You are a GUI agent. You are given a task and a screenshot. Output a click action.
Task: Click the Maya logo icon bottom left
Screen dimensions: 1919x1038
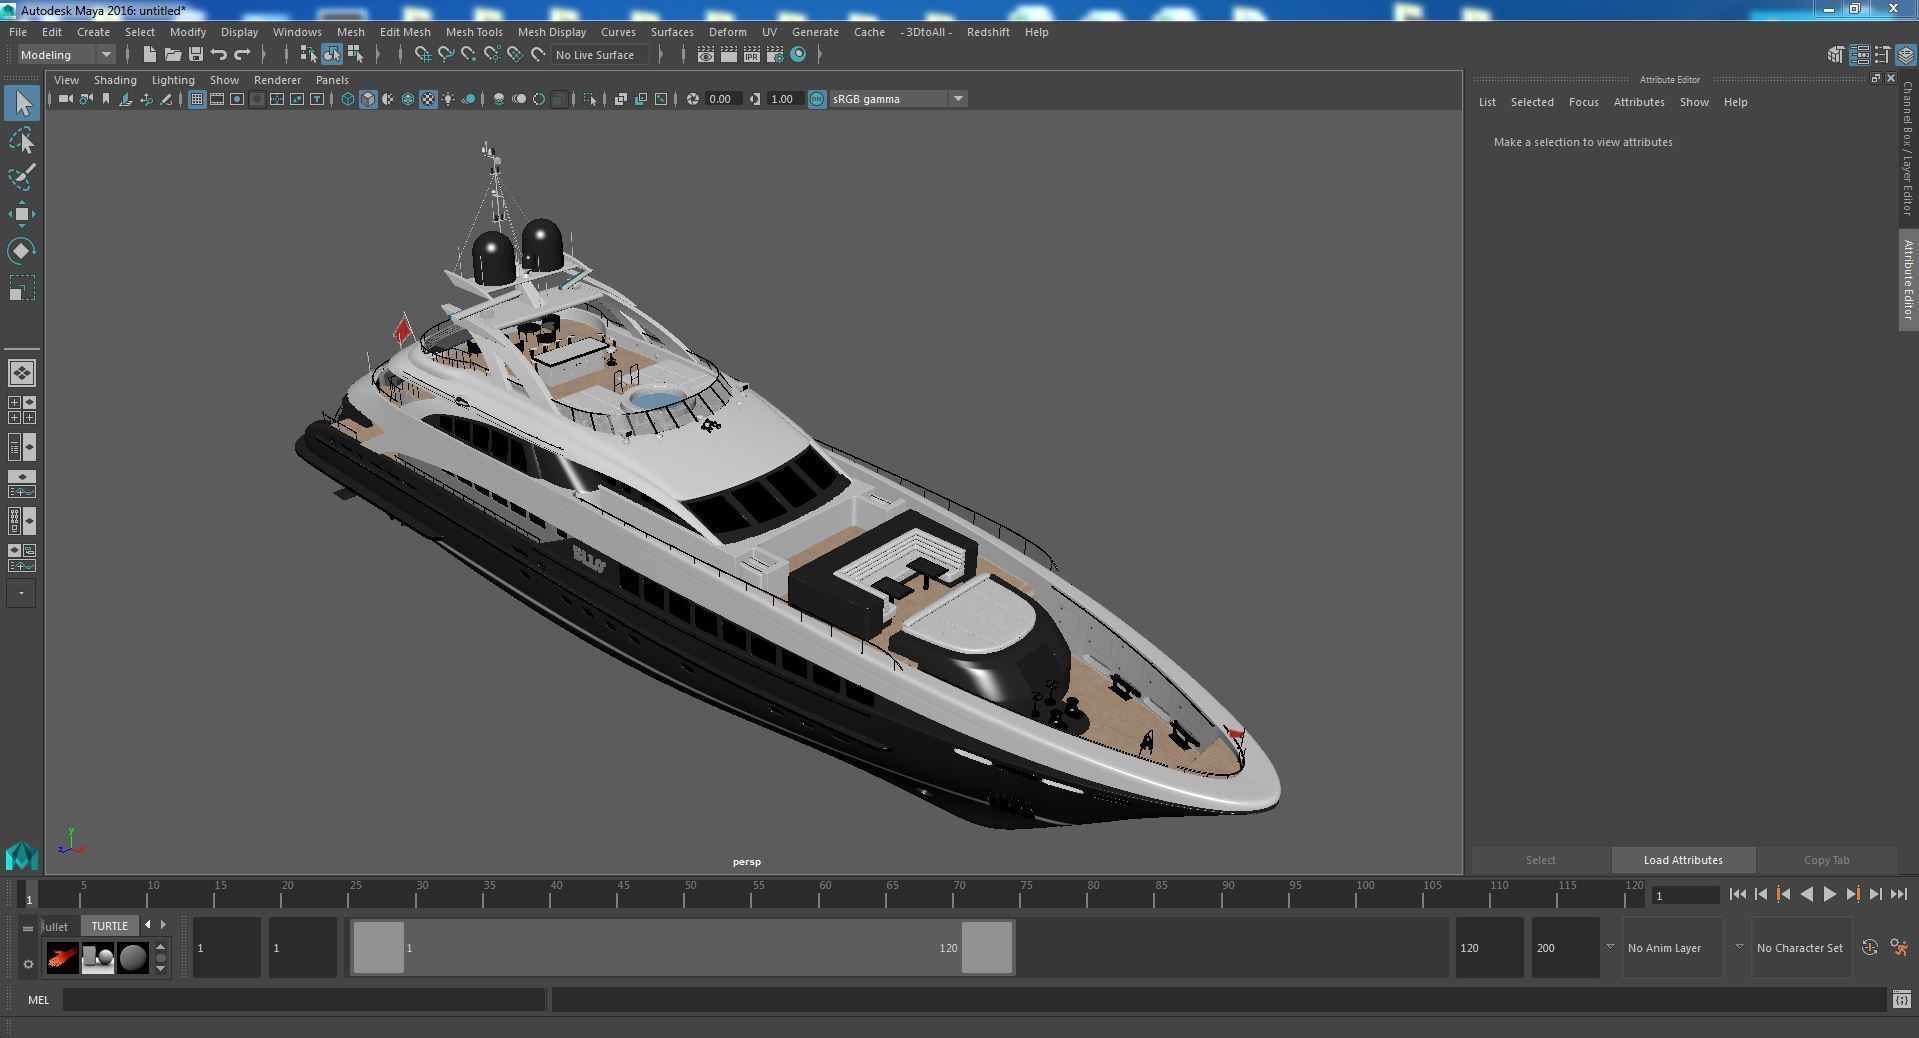[x=22, y=856]
